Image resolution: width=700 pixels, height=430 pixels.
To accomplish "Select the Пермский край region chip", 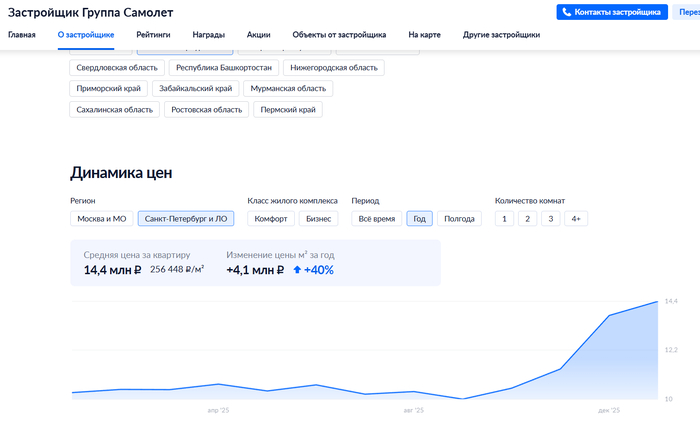I will click(x=287, y=110).
